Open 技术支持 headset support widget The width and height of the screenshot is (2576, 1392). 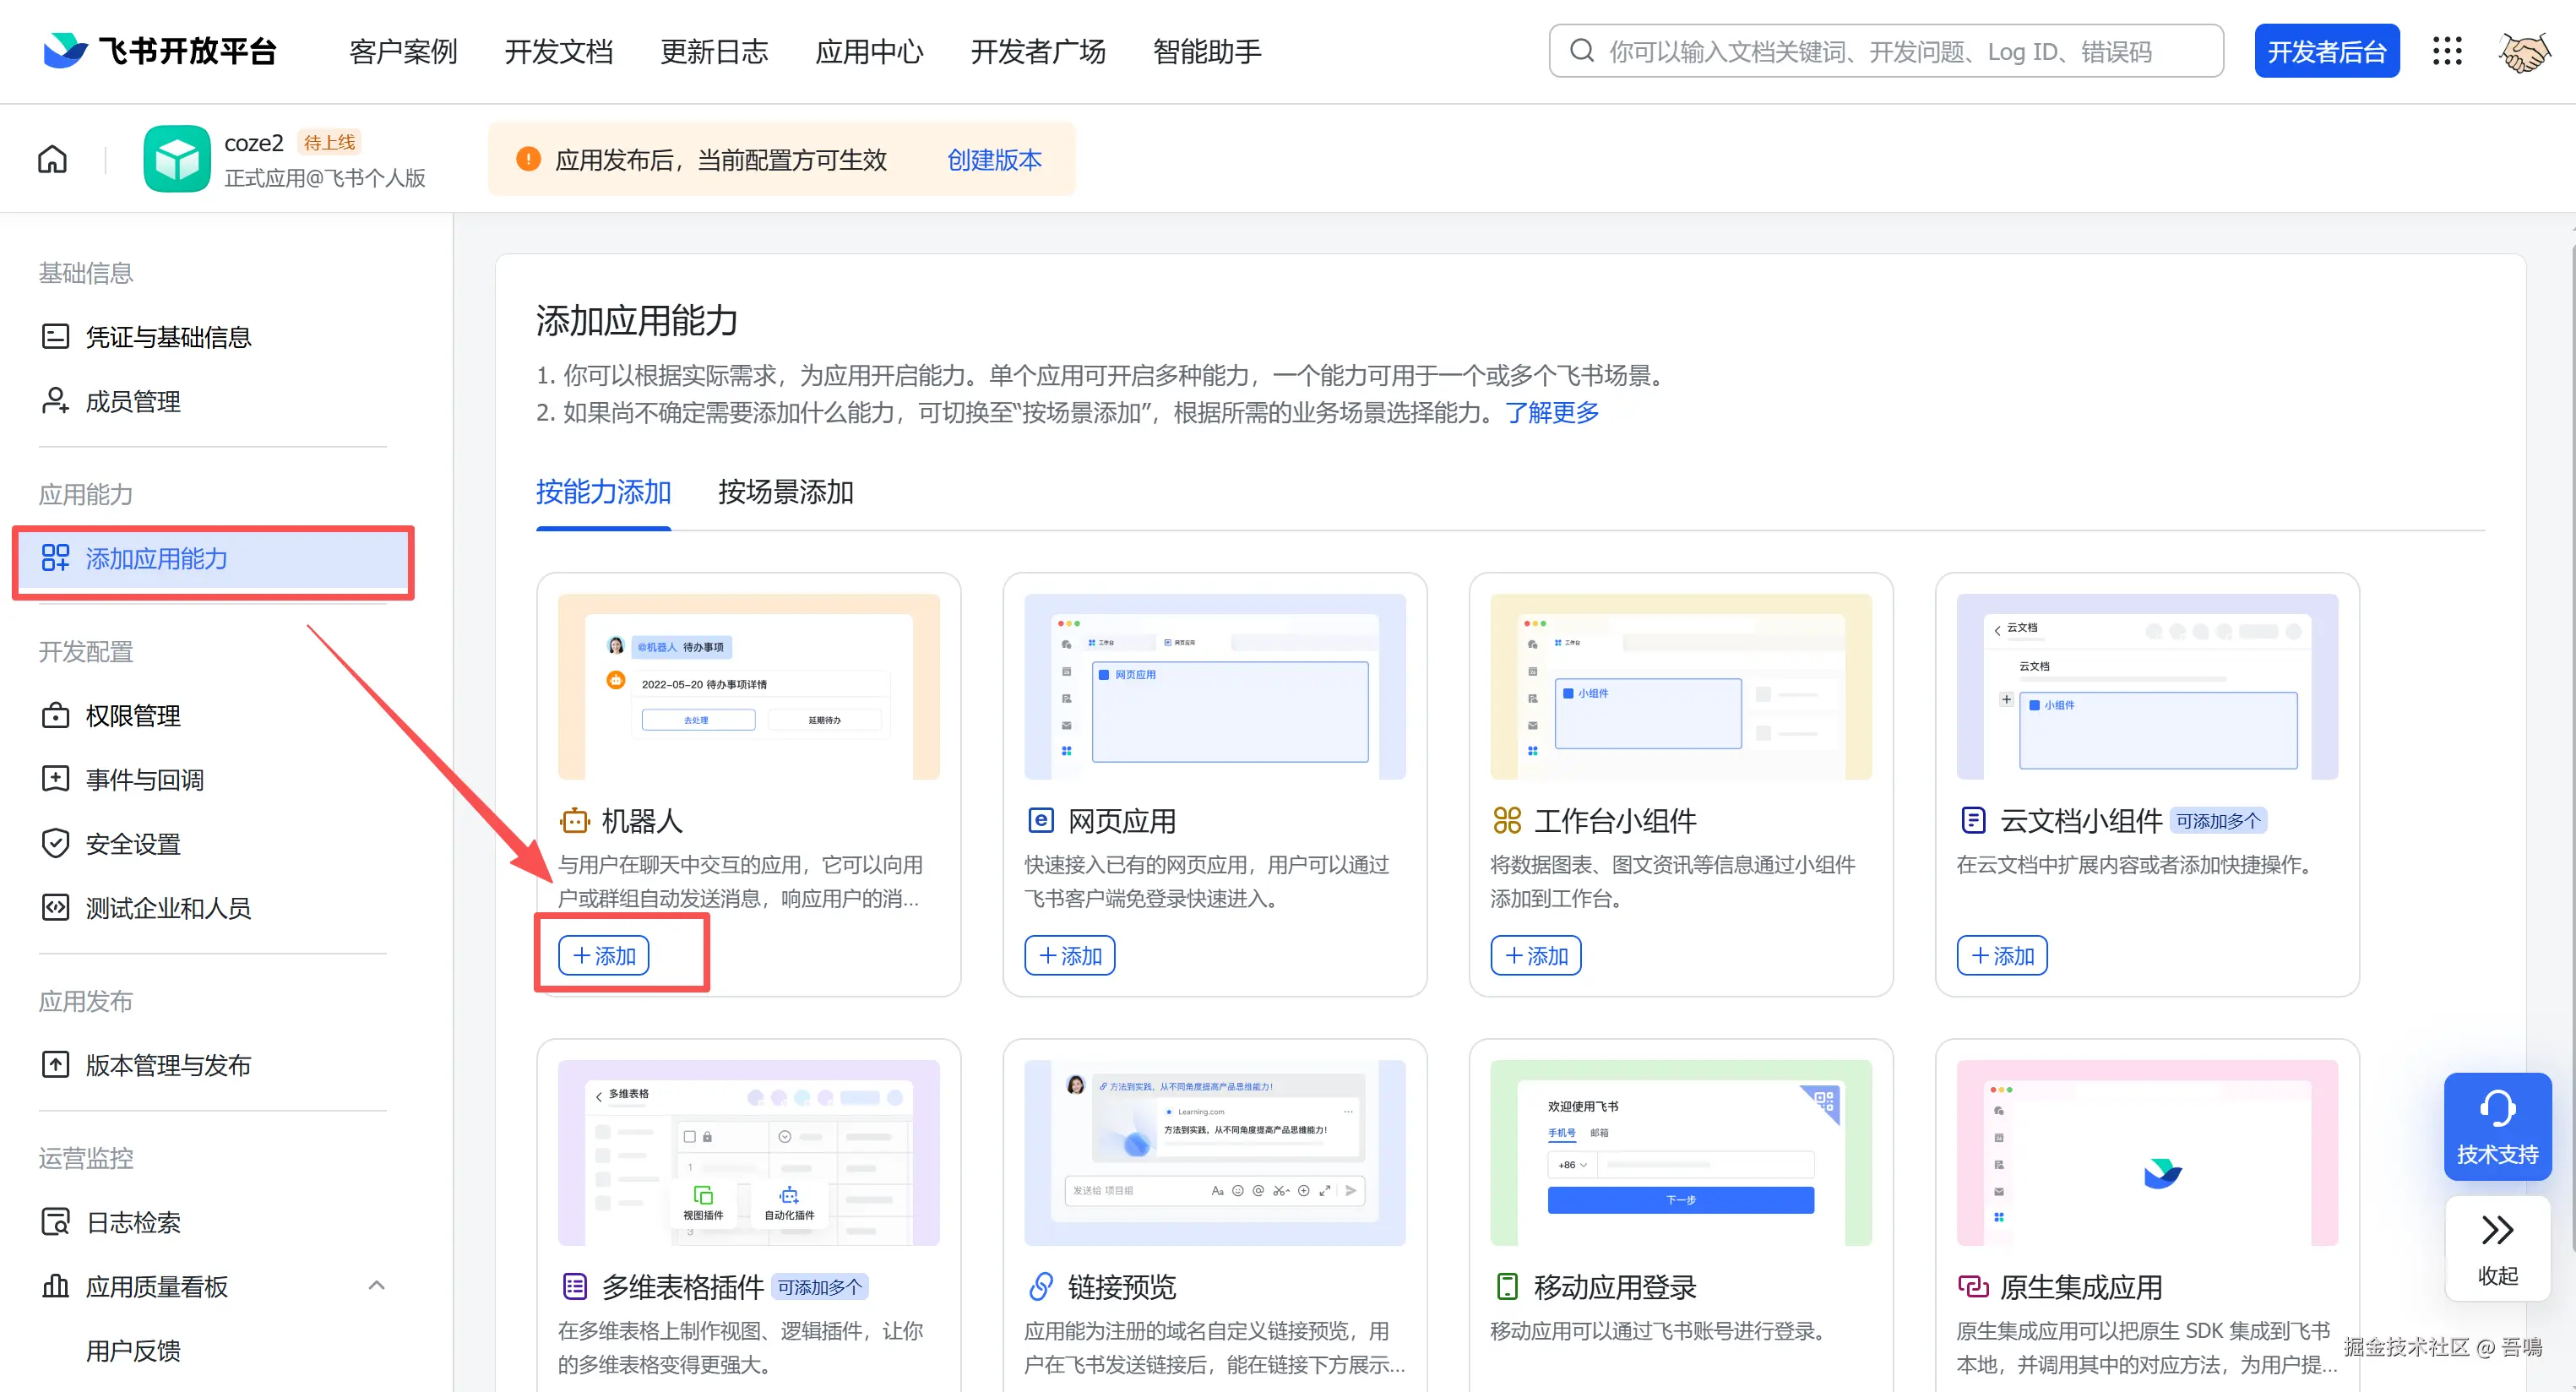pyautogui.click(x=2497, y=1126)
